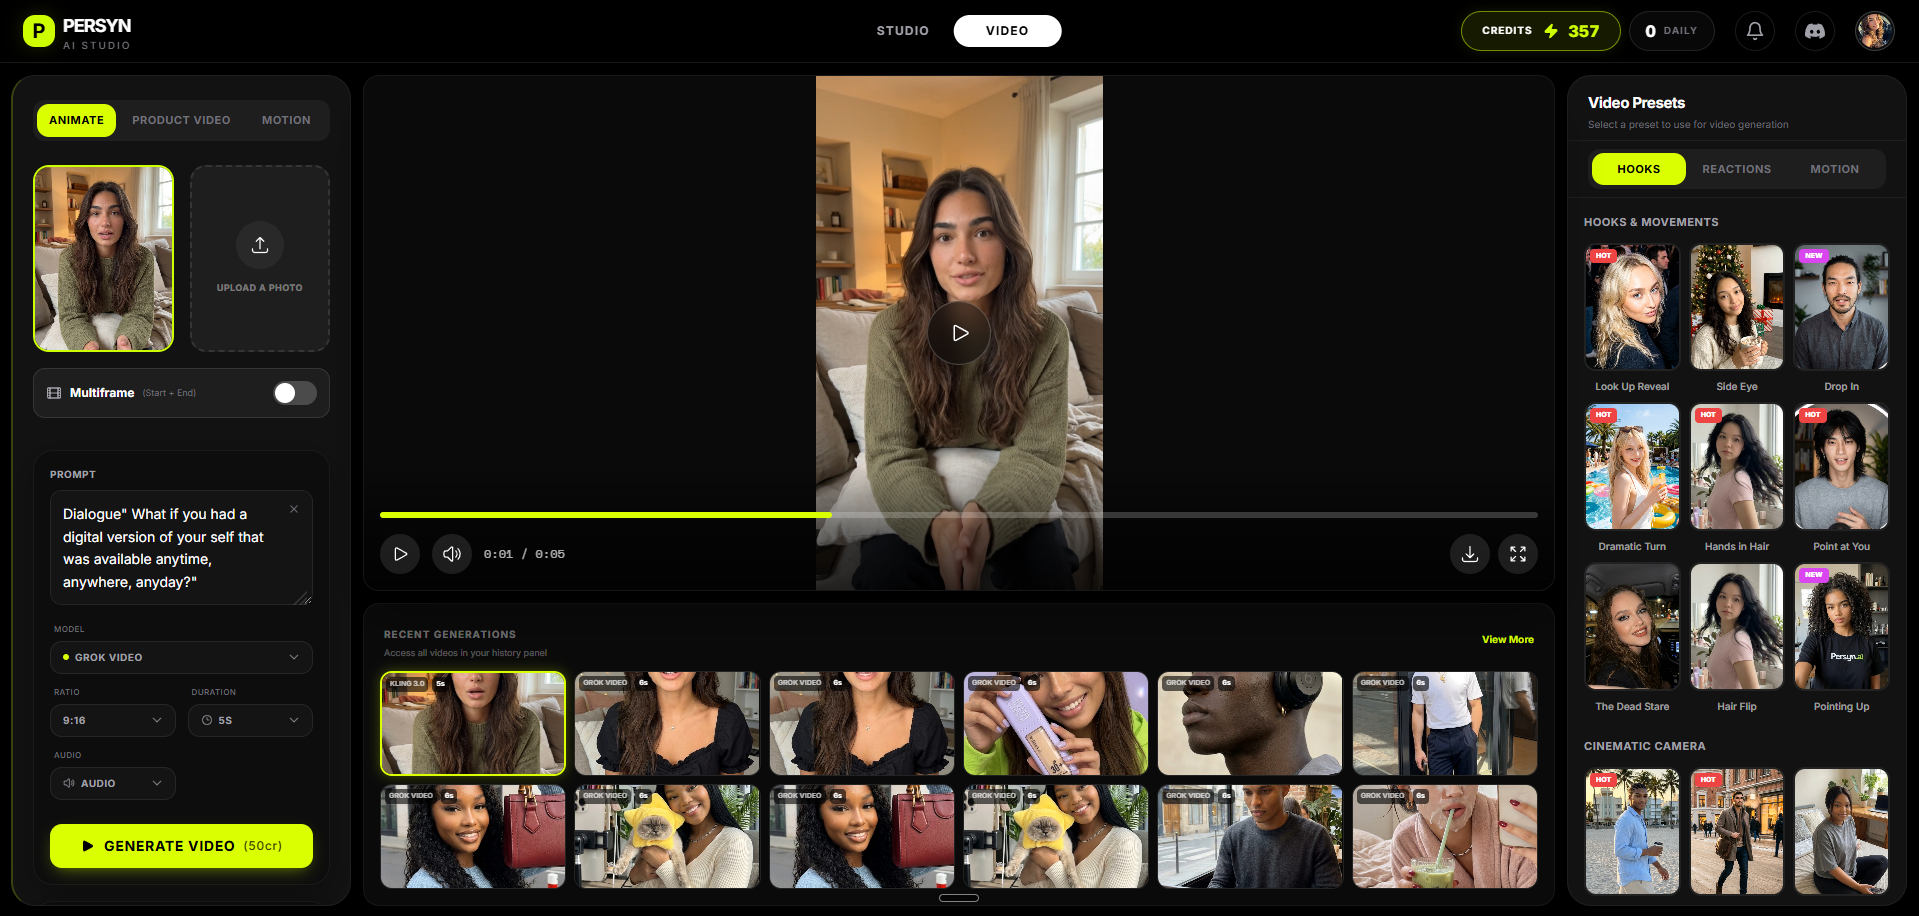Open the Discord link icon

tap(1814, 31)
